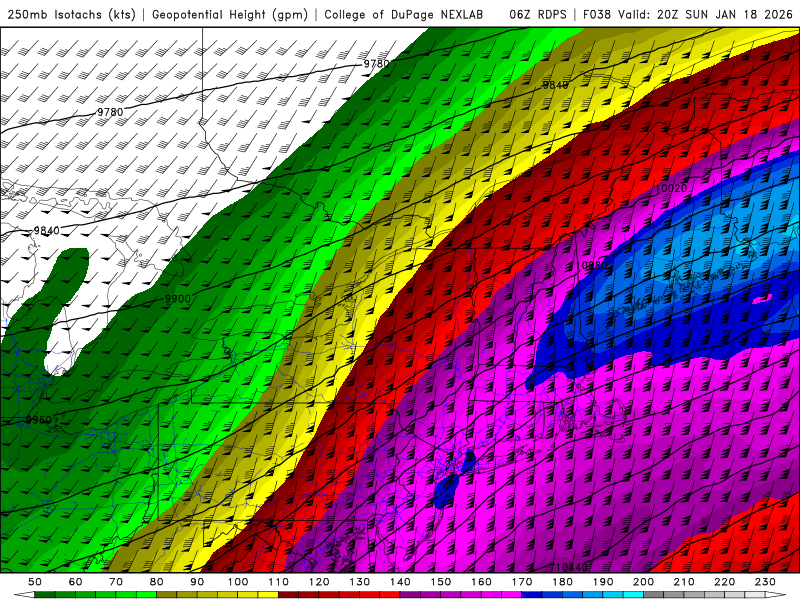
Task: Click the brightest yellow swatch before 110 in legend
Action: pyautogui.click(x=268, y=595)
